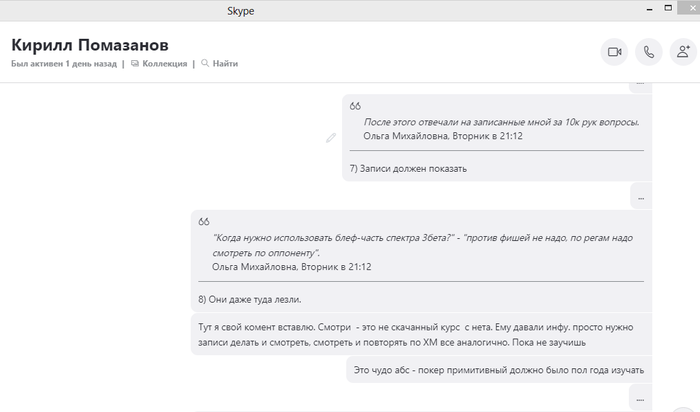Click Найти to search the conversation
700x412 pixels.
tap(225, 64)
